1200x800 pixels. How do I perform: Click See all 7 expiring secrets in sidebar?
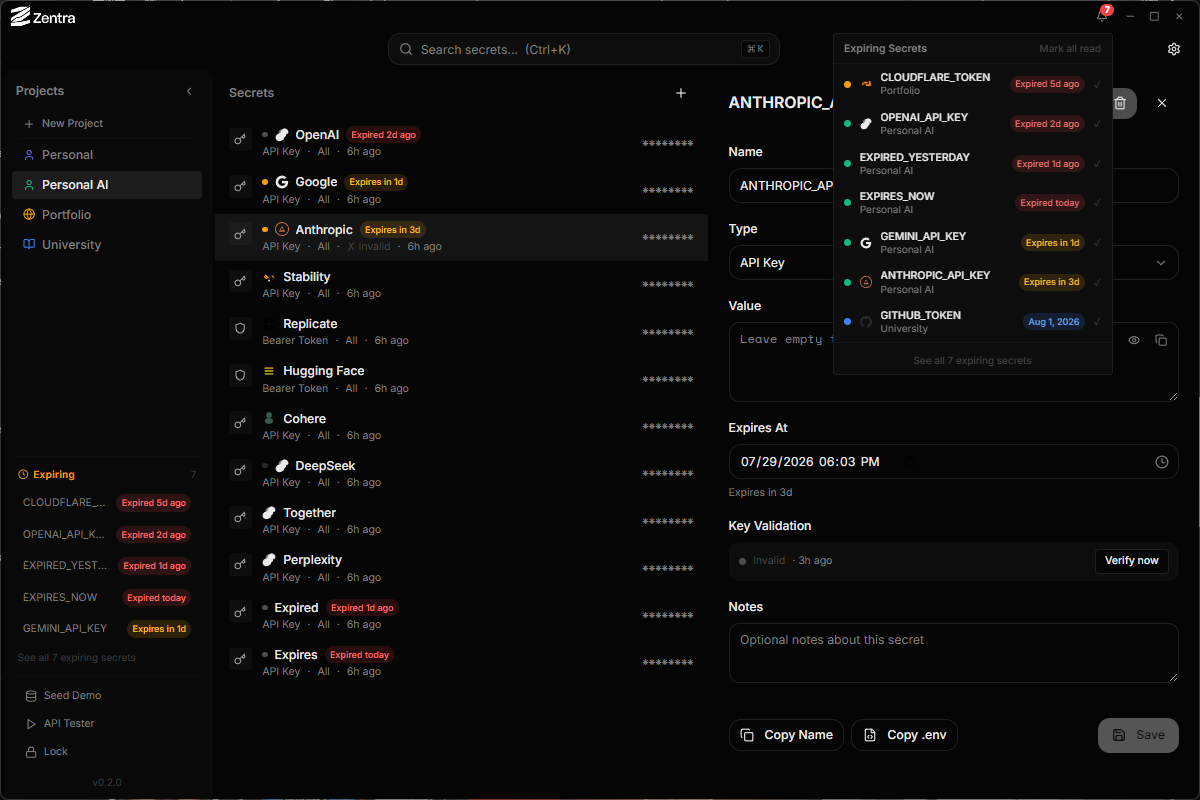point(76,658)
